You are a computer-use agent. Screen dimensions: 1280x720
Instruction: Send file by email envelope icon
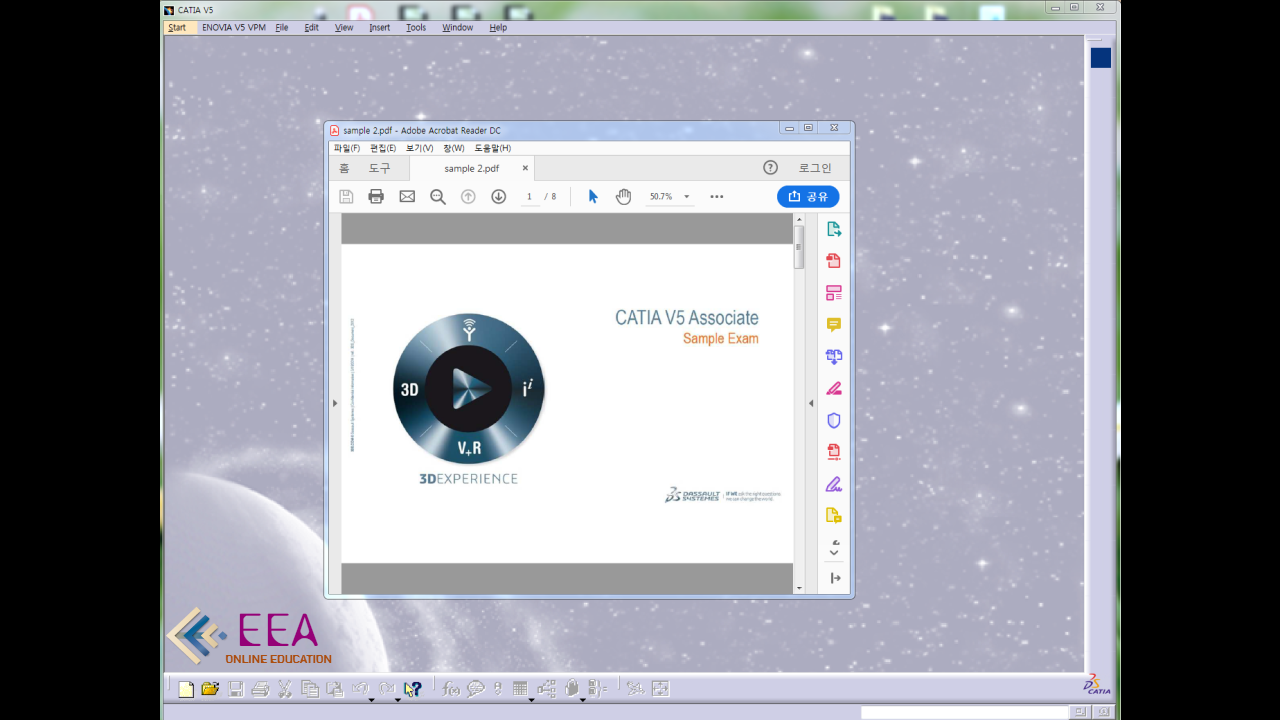tap(407, 197)
